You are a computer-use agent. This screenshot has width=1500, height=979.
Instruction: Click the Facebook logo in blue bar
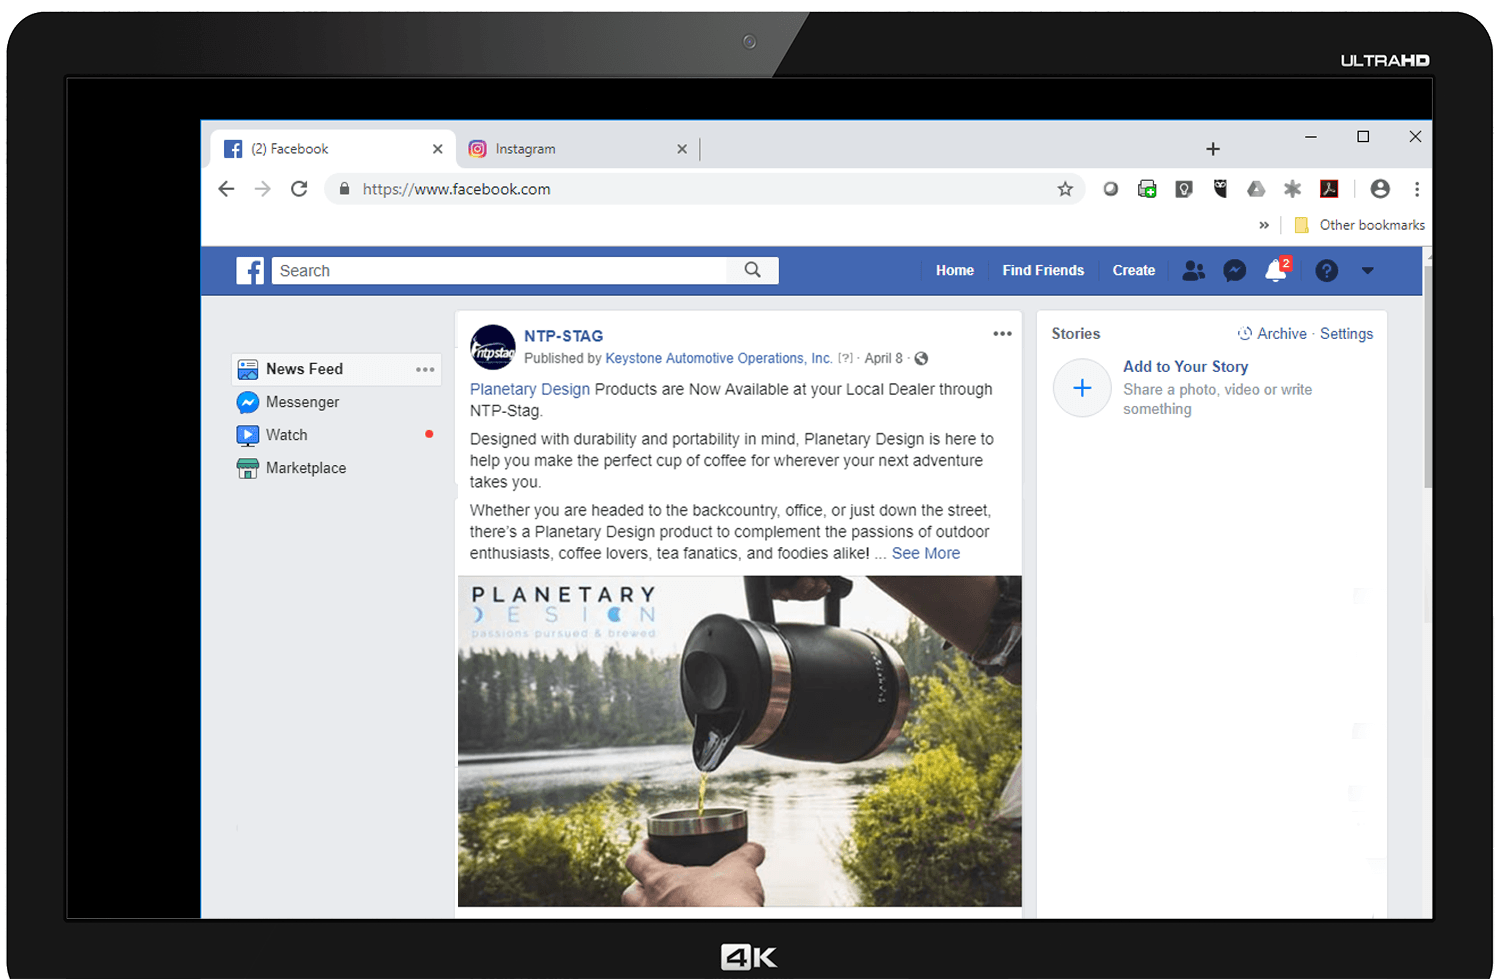[x=250, y=271]
